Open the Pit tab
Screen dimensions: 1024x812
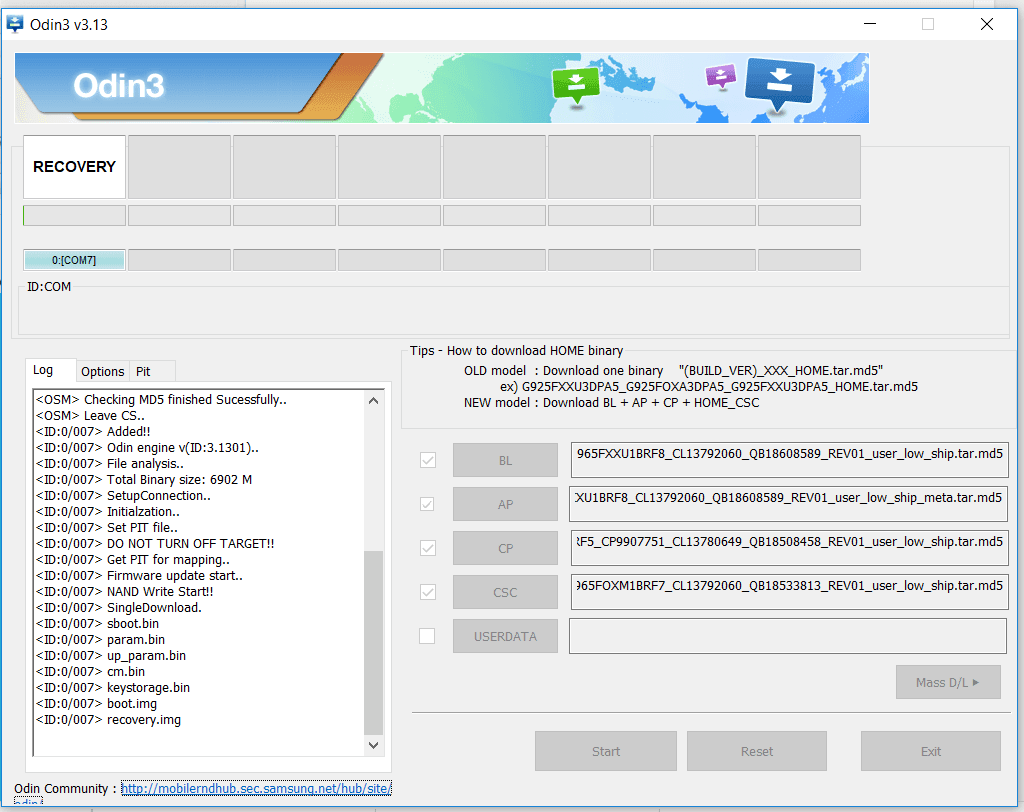point(152,372)
